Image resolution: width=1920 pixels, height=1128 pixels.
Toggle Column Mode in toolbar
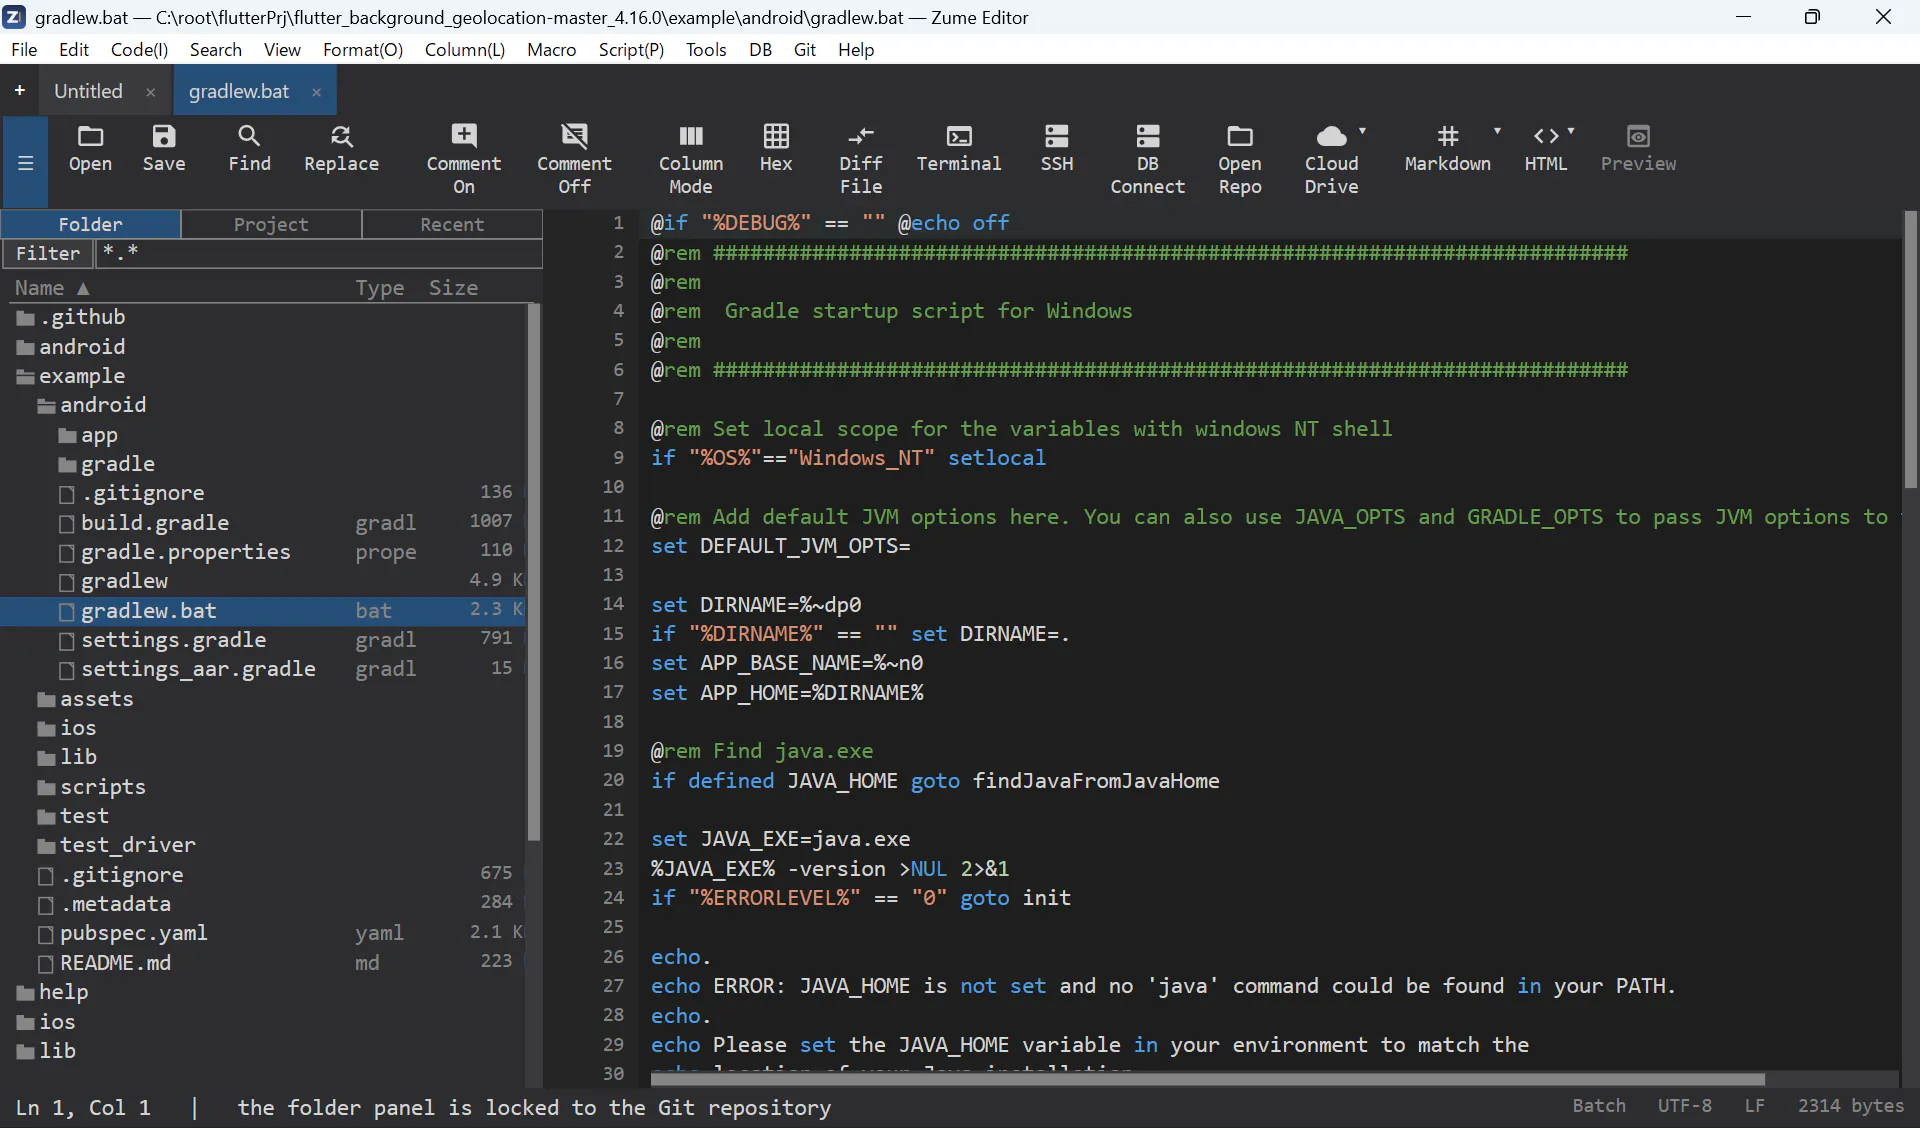click(x=691, y=160)
